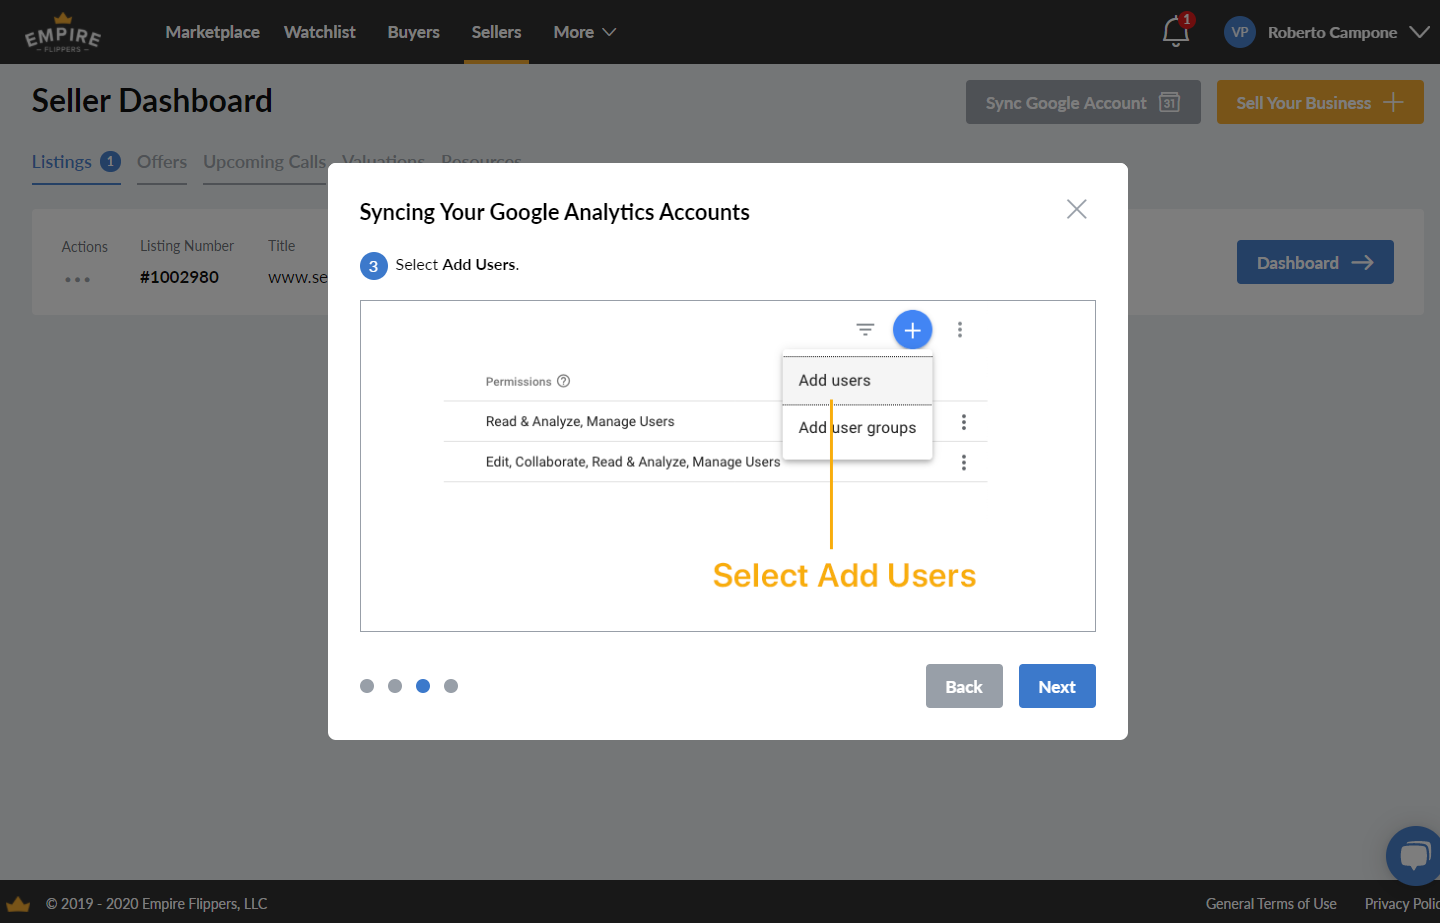Image resolution: width=1440 pixels, height=923 pixels.
Task: Open the listing Dashboard button
Action: click(1315, 262)
